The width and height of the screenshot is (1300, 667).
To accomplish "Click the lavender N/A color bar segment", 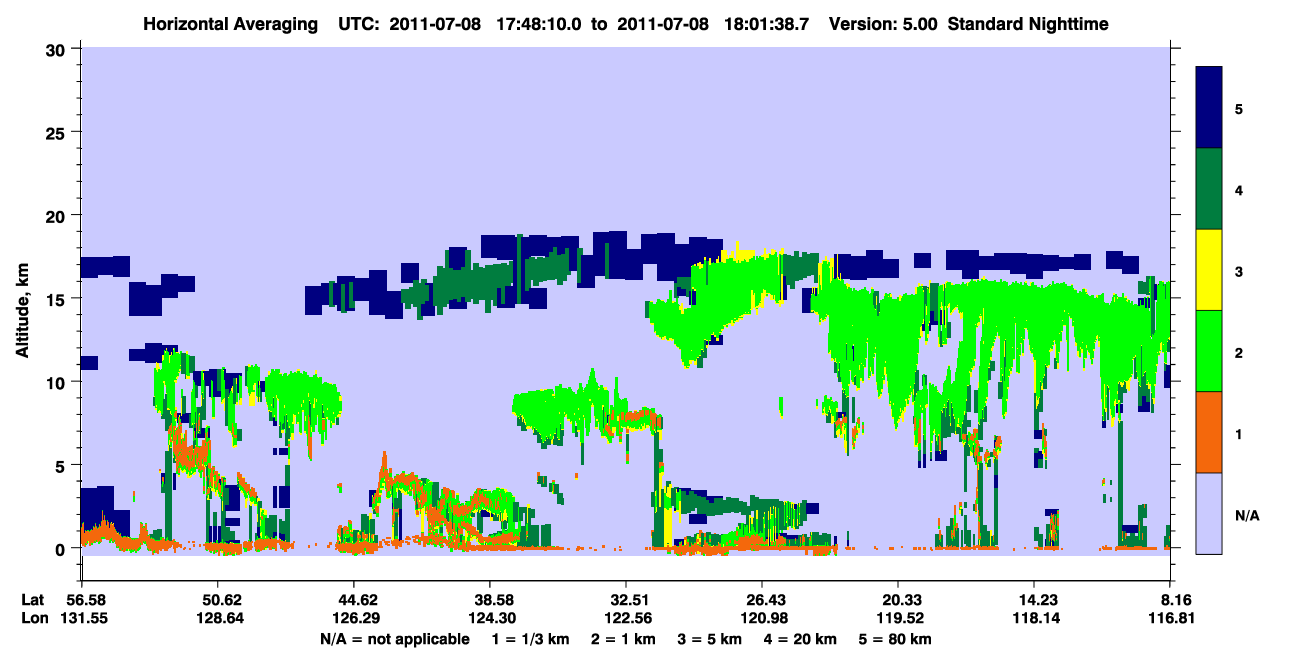I will pos(1209,513).
